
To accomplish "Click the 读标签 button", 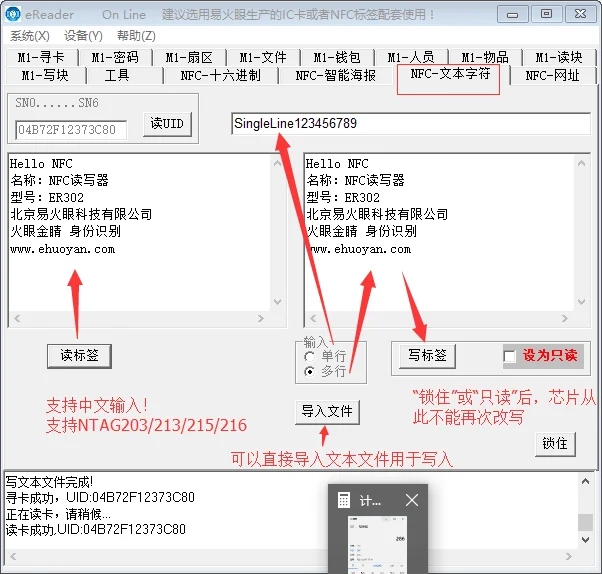I will [79, 356].
